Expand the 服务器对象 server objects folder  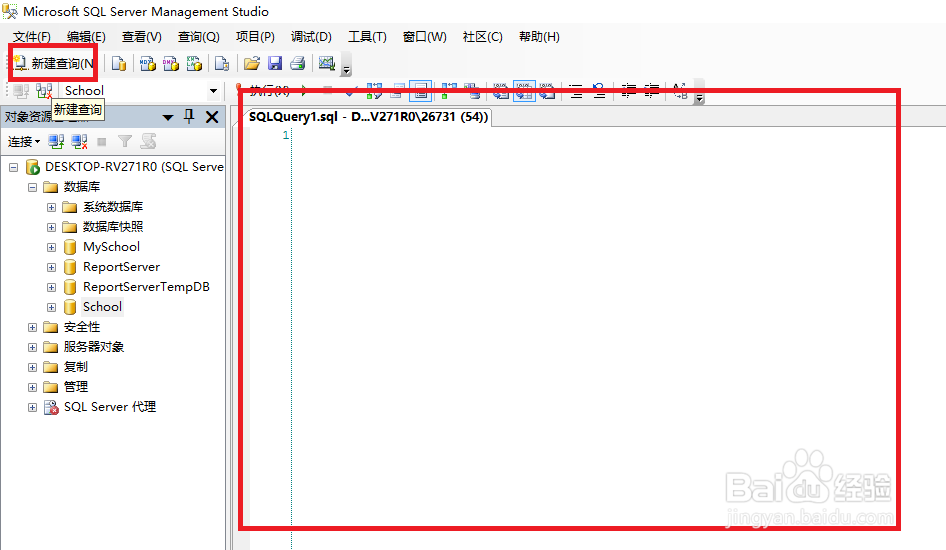click(33, 347)
